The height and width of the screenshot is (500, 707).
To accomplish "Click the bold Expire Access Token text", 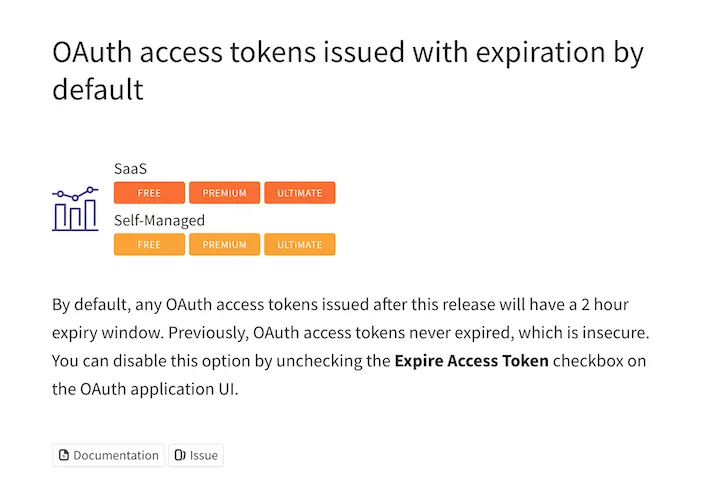I will [472, 361].
